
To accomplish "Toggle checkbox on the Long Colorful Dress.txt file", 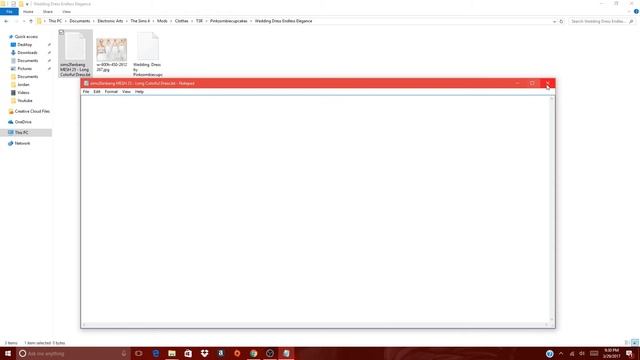I will click(61, 32).
